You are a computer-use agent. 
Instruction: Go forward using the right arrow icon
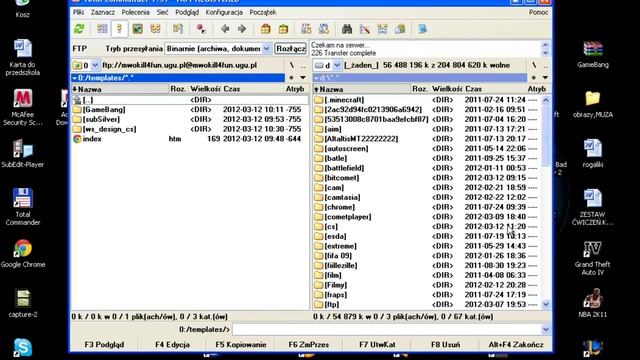242,29
